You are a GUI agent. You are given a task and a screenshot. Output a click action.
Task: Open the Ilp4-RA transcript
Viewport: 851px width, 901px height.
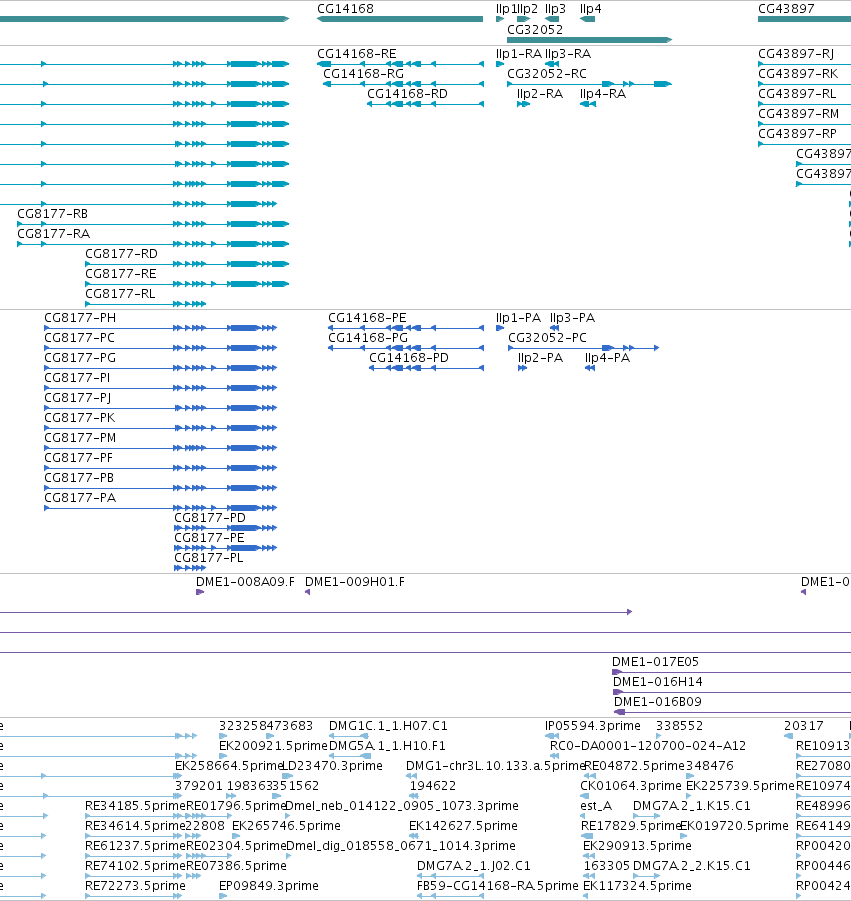point(603,94)
